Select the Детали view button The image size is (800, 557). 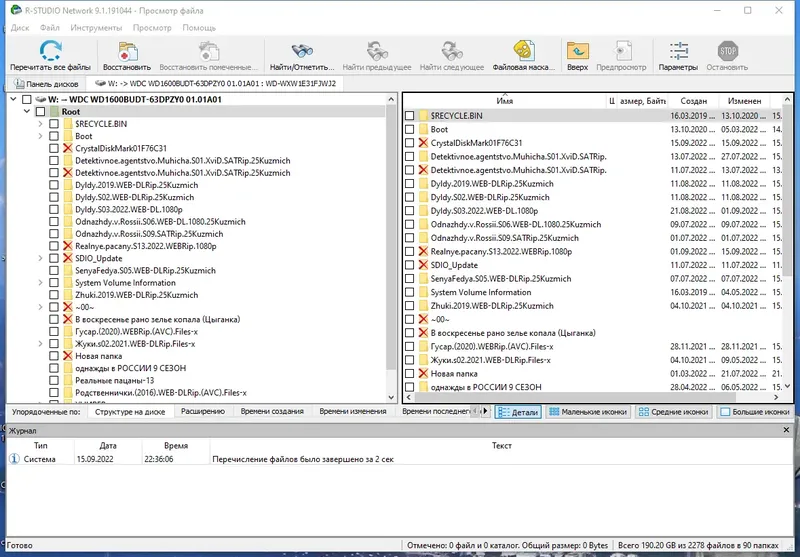coord(518,412)
